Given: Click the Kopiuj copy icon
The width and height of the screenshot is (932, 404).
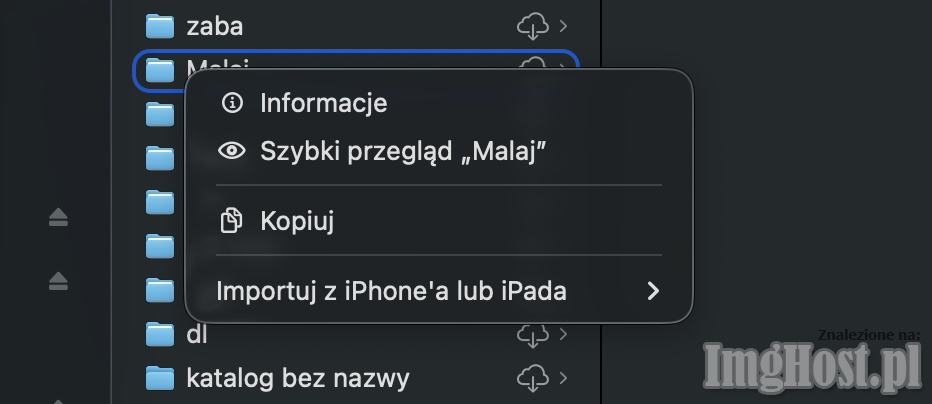Looking at the screenshot, I should pyautogui.click(x=232, y=220).
